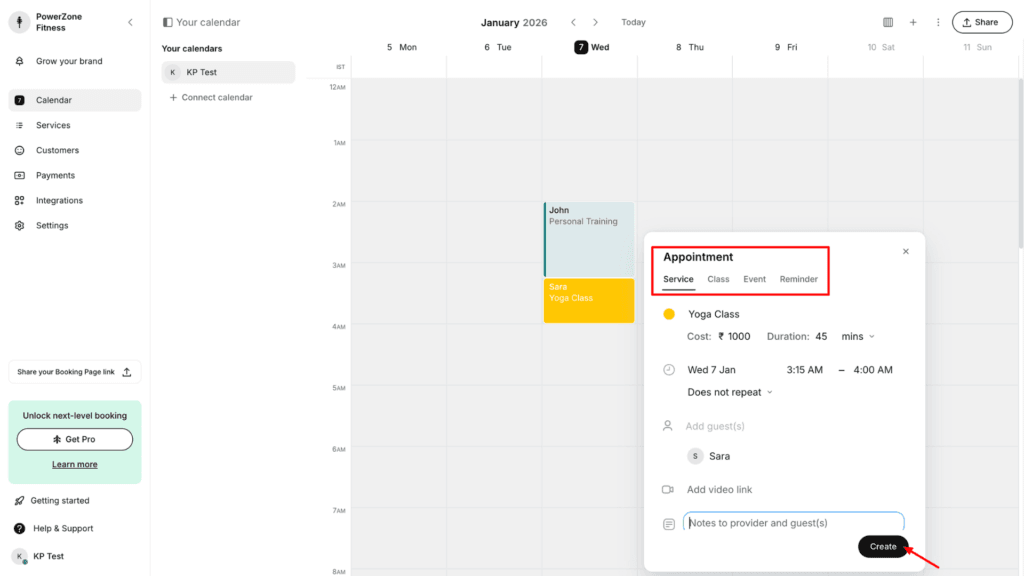Switch to the Reminder tab
Viewport: 1024px width, 576px height.
pyautogui.click(x=798, y=279)
